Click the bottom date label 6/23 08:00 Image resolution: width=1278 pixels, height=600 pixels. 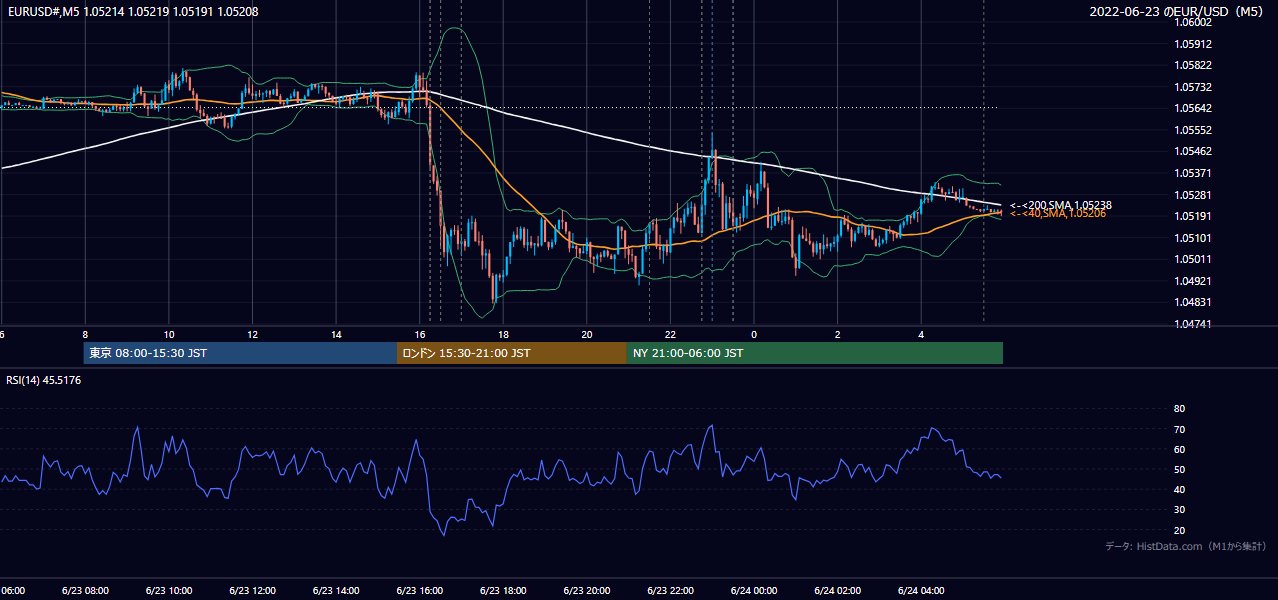tap(85, 591)
